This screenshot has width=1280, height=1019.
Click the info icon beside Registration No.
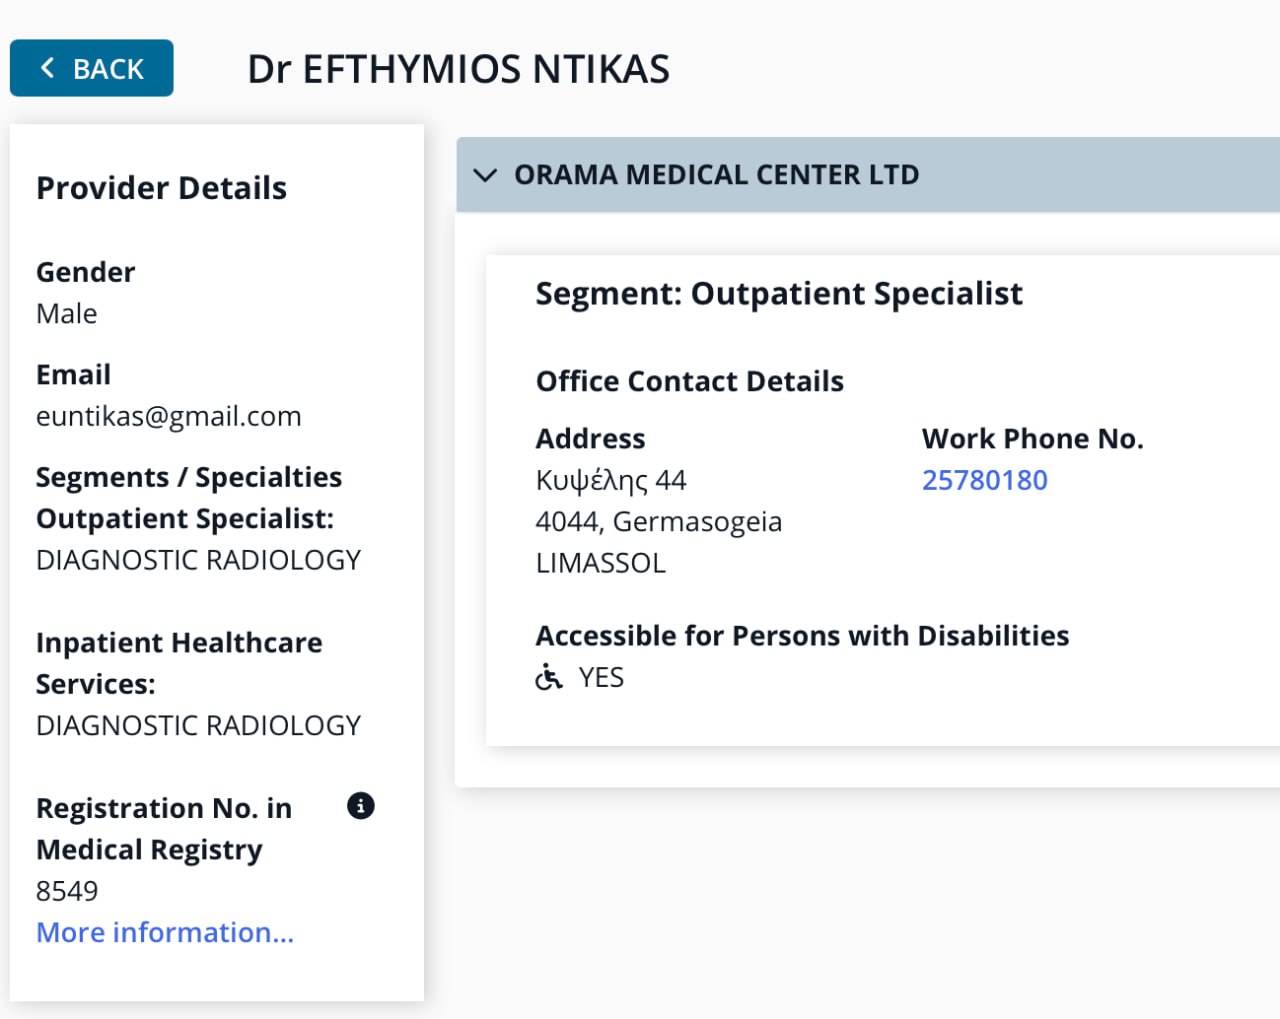coord(360,806)
